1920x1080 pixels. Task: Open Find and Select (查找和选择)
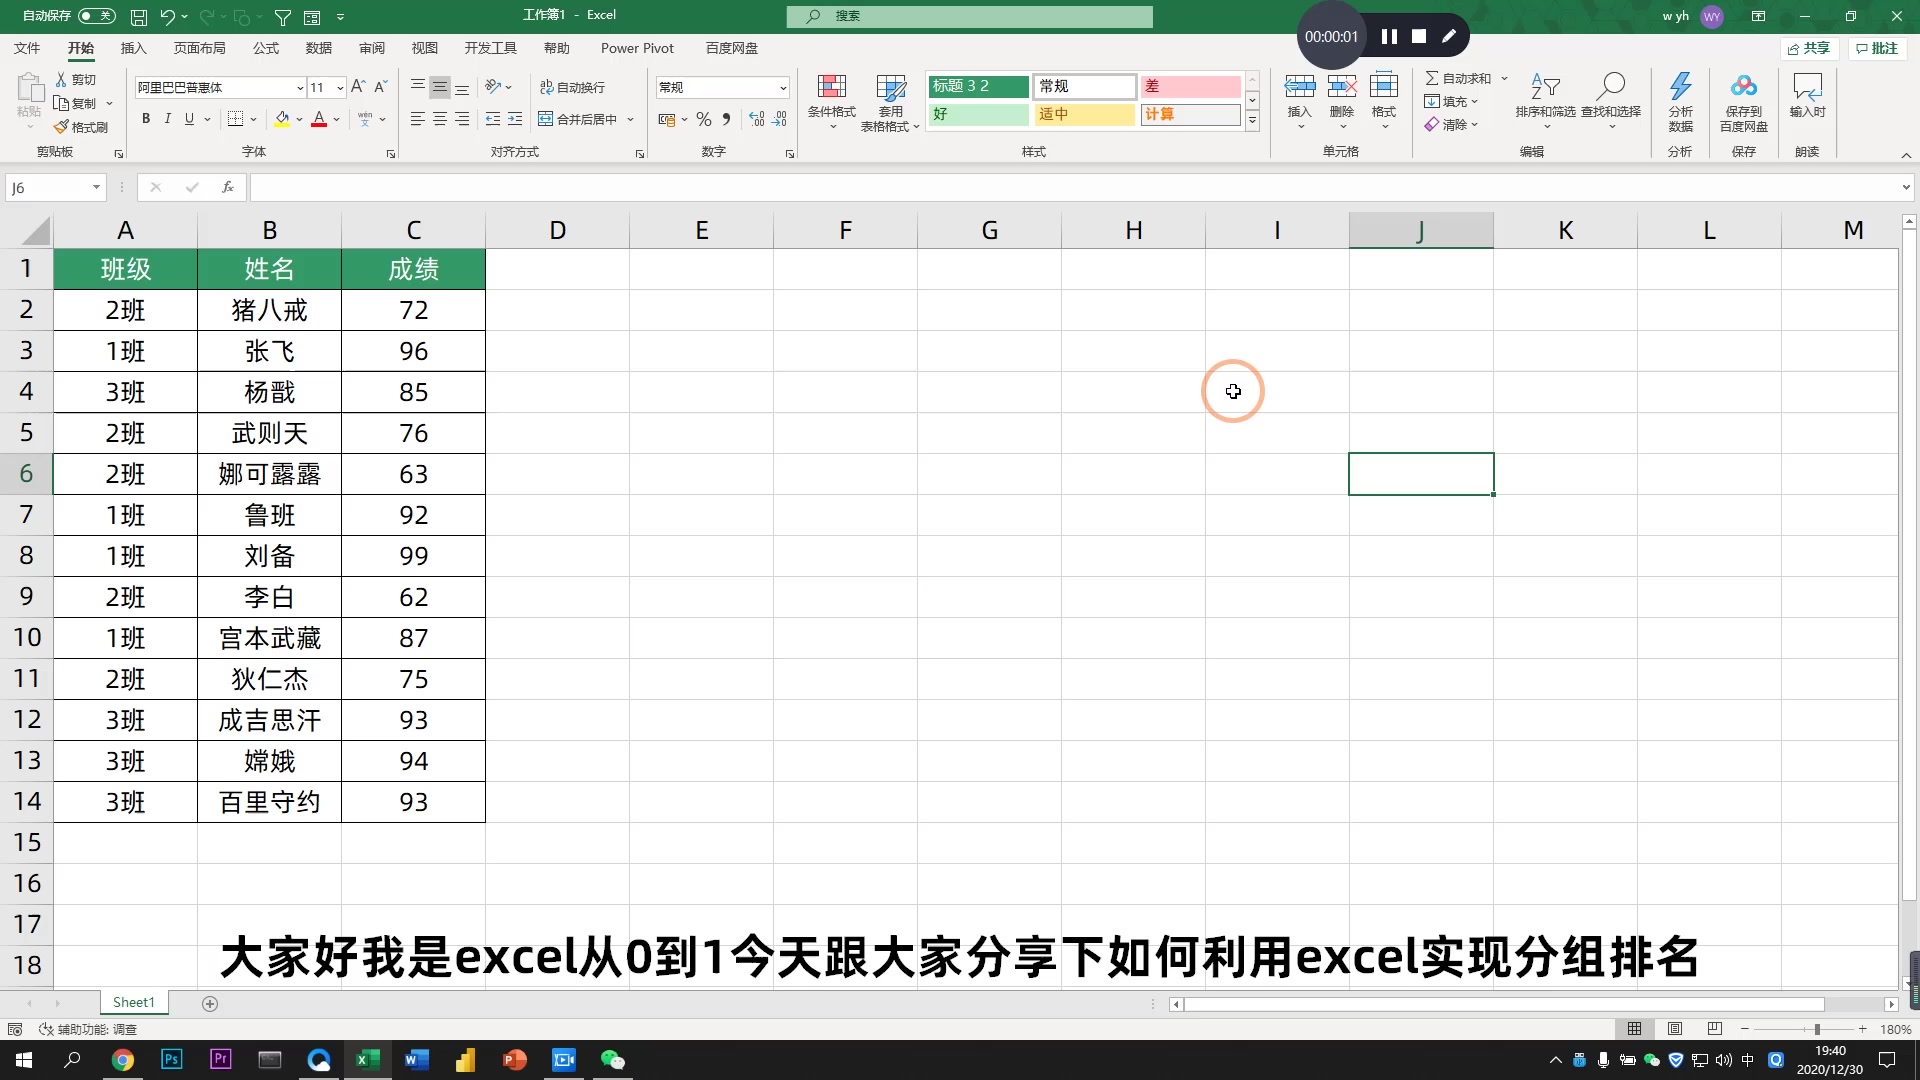point(1611,102)
